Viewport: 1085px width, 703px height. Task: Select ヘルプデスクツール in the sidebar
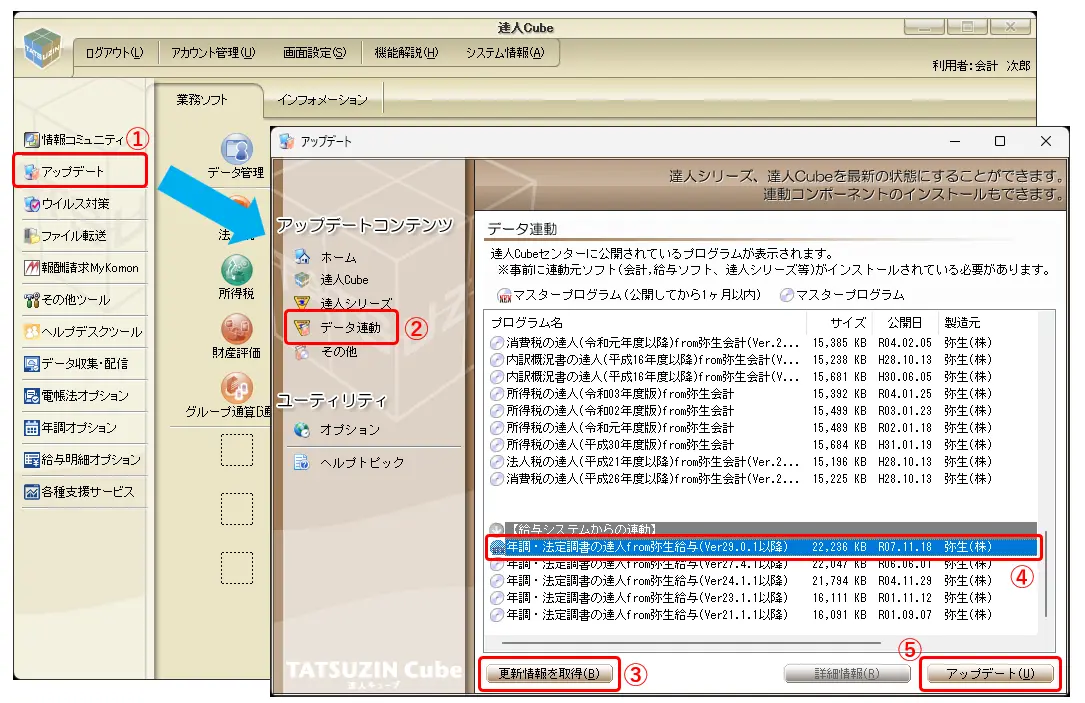click(83, 332)
